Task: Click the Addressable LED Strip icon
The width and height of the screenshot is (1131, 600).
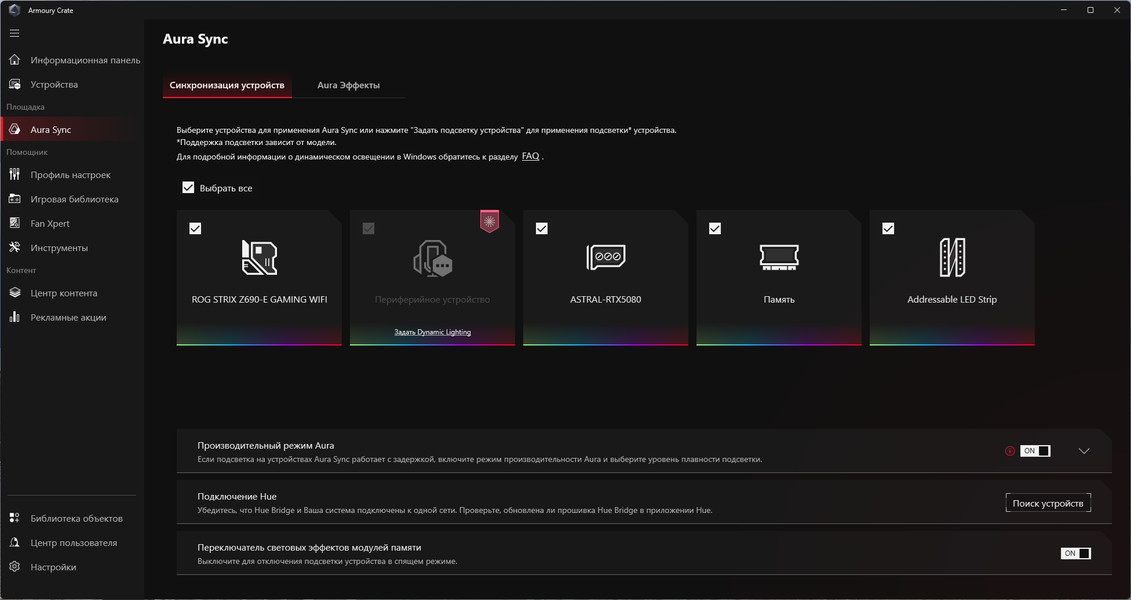Action: point(952,257)
